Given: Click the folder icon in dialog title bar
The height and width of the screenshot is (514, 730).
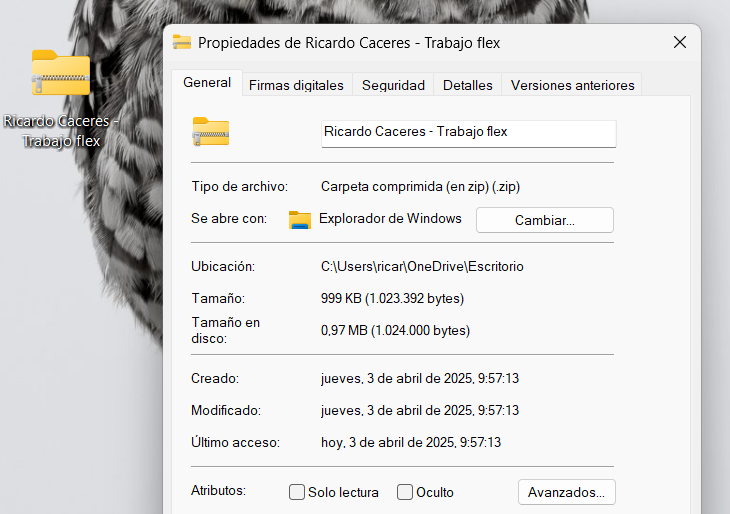Looking at the screenshot, I should pos(182,42).
